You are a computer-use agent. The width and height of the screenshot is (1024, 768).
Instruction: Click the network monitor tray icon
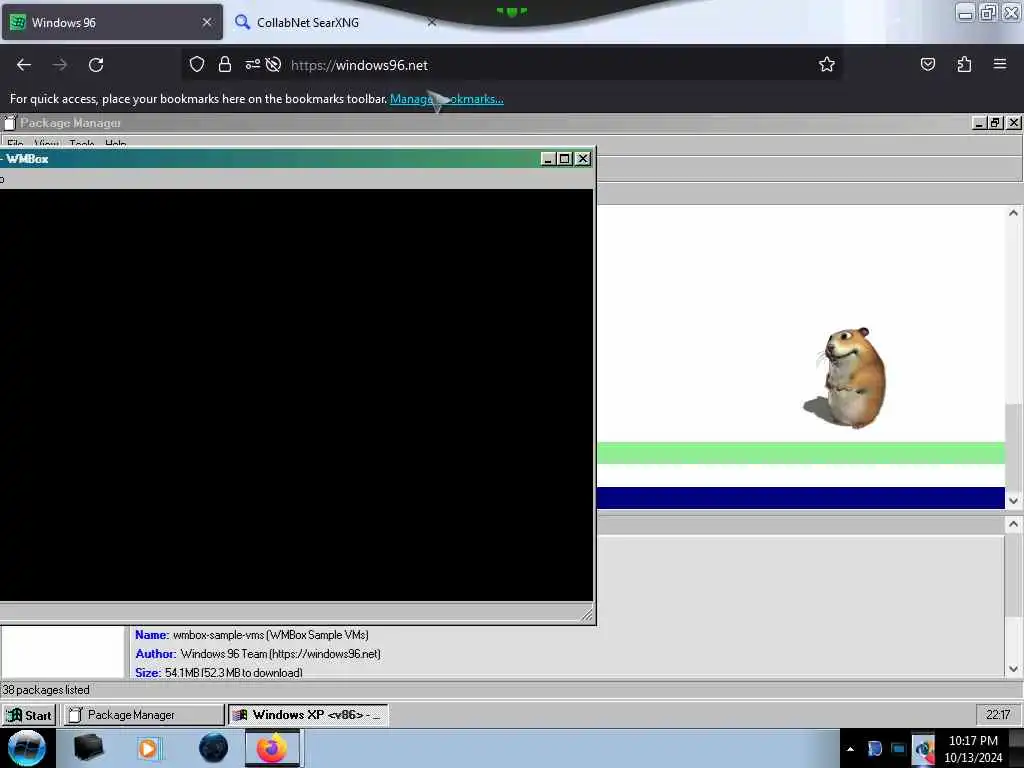pos(899,749)
